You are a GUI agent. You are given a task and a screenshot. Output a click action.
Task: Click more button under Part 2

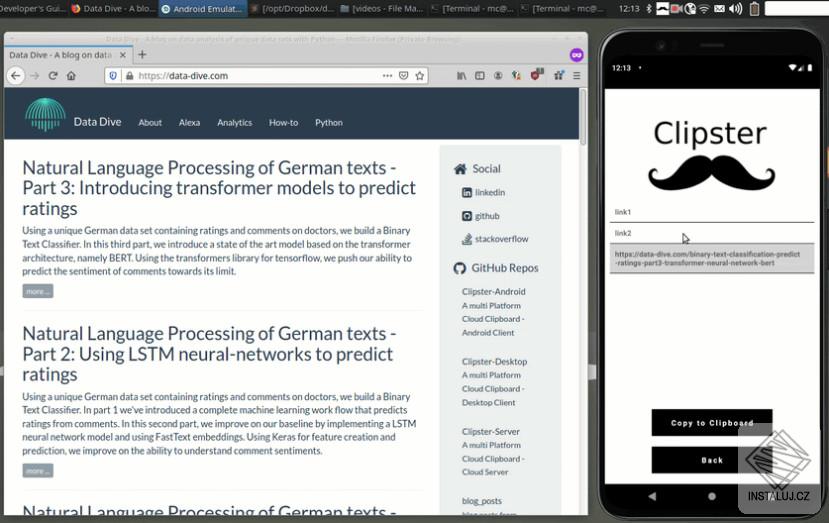38,471
